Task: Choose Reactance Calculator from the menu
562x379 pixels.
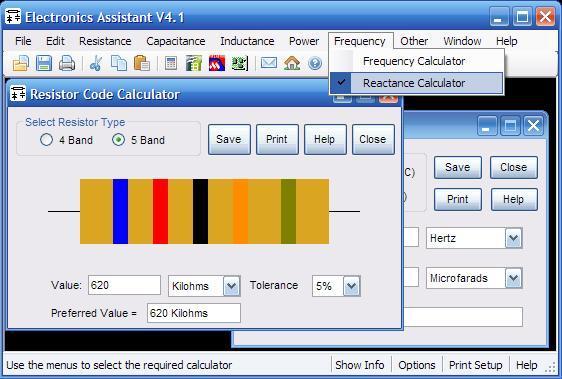Action: pyautogui.click(x=416, y=83)
